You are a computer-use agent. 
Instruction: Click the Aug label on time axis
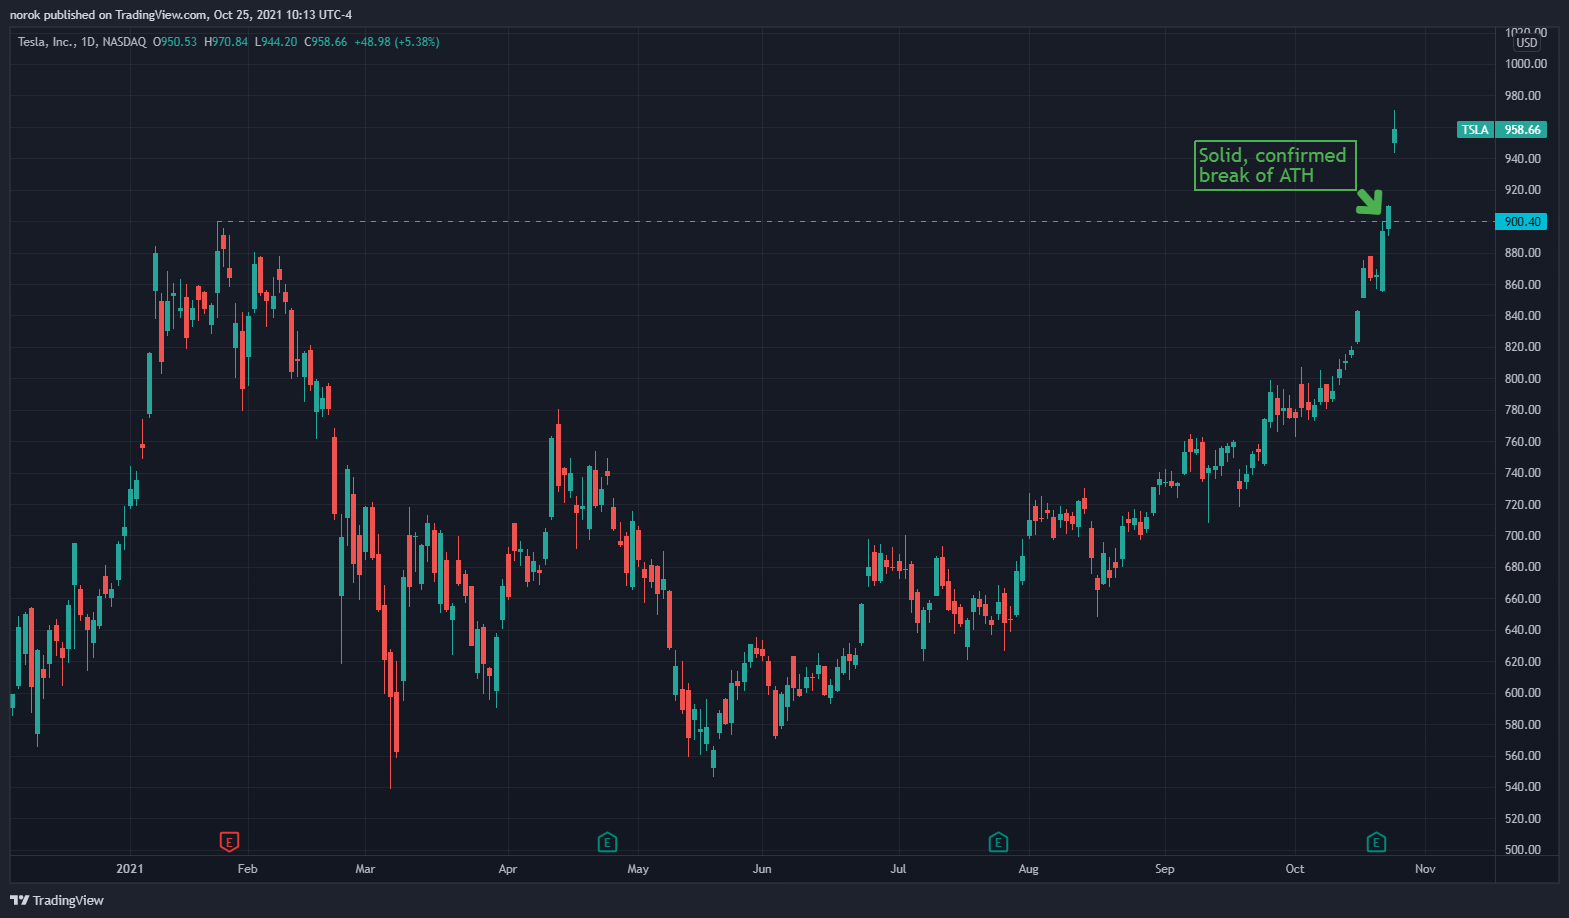1029,869
